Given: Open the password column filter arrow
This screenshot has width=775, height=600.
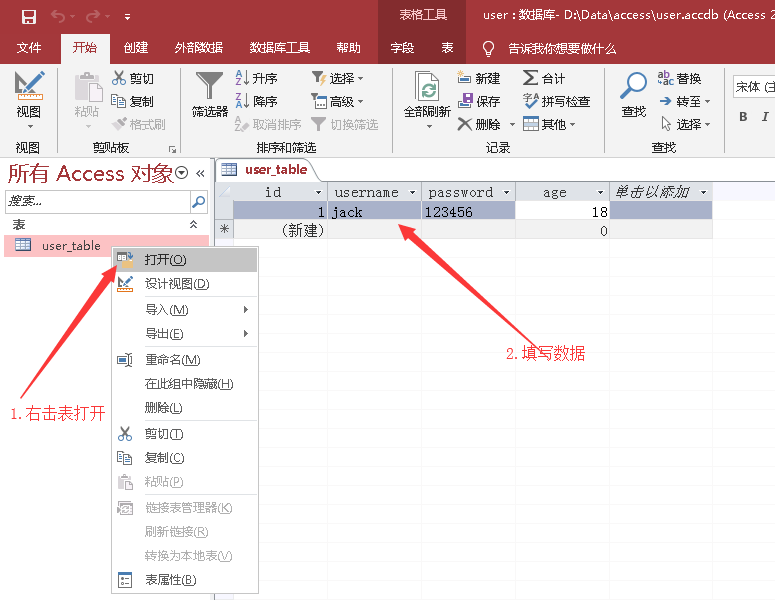Looking at the screenshot, I should 506,192.
